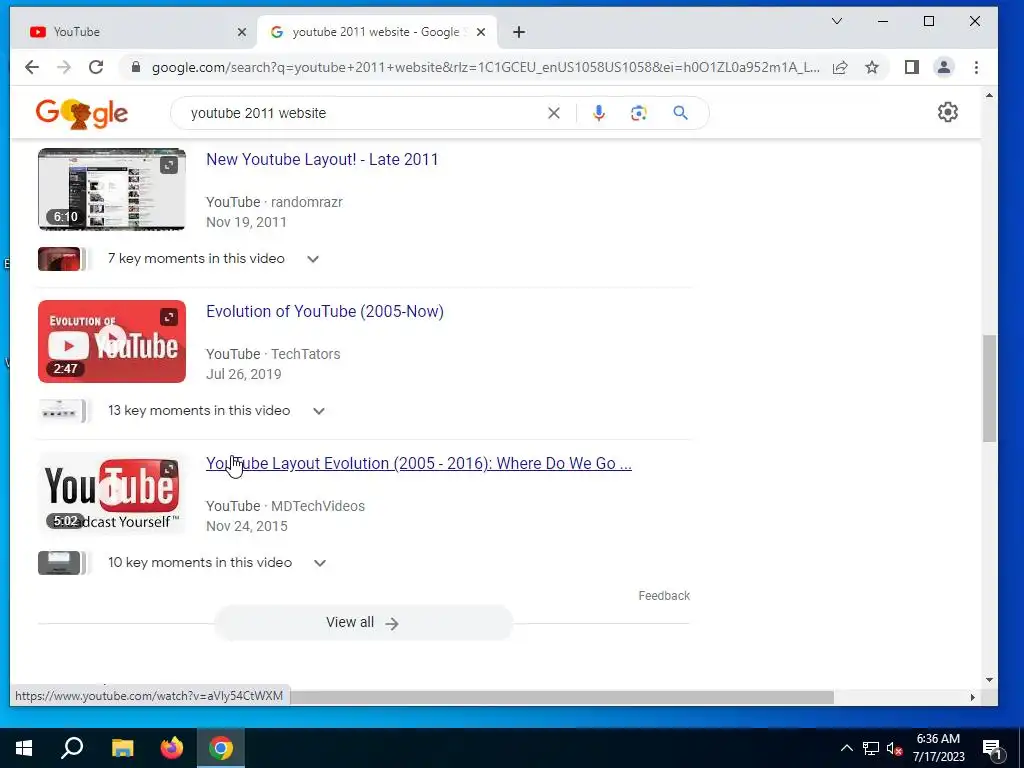This screenshot has height=768, width=1024.
Task: Open the Chrome profile avatar
Action: pyautogui.click(x=944, y=67)
